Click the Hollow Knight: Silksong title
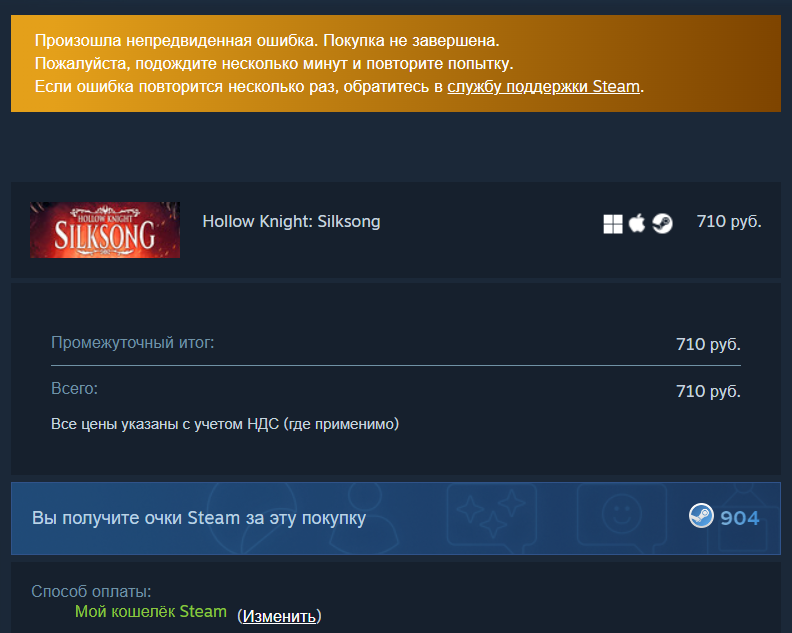 [291, 221]
